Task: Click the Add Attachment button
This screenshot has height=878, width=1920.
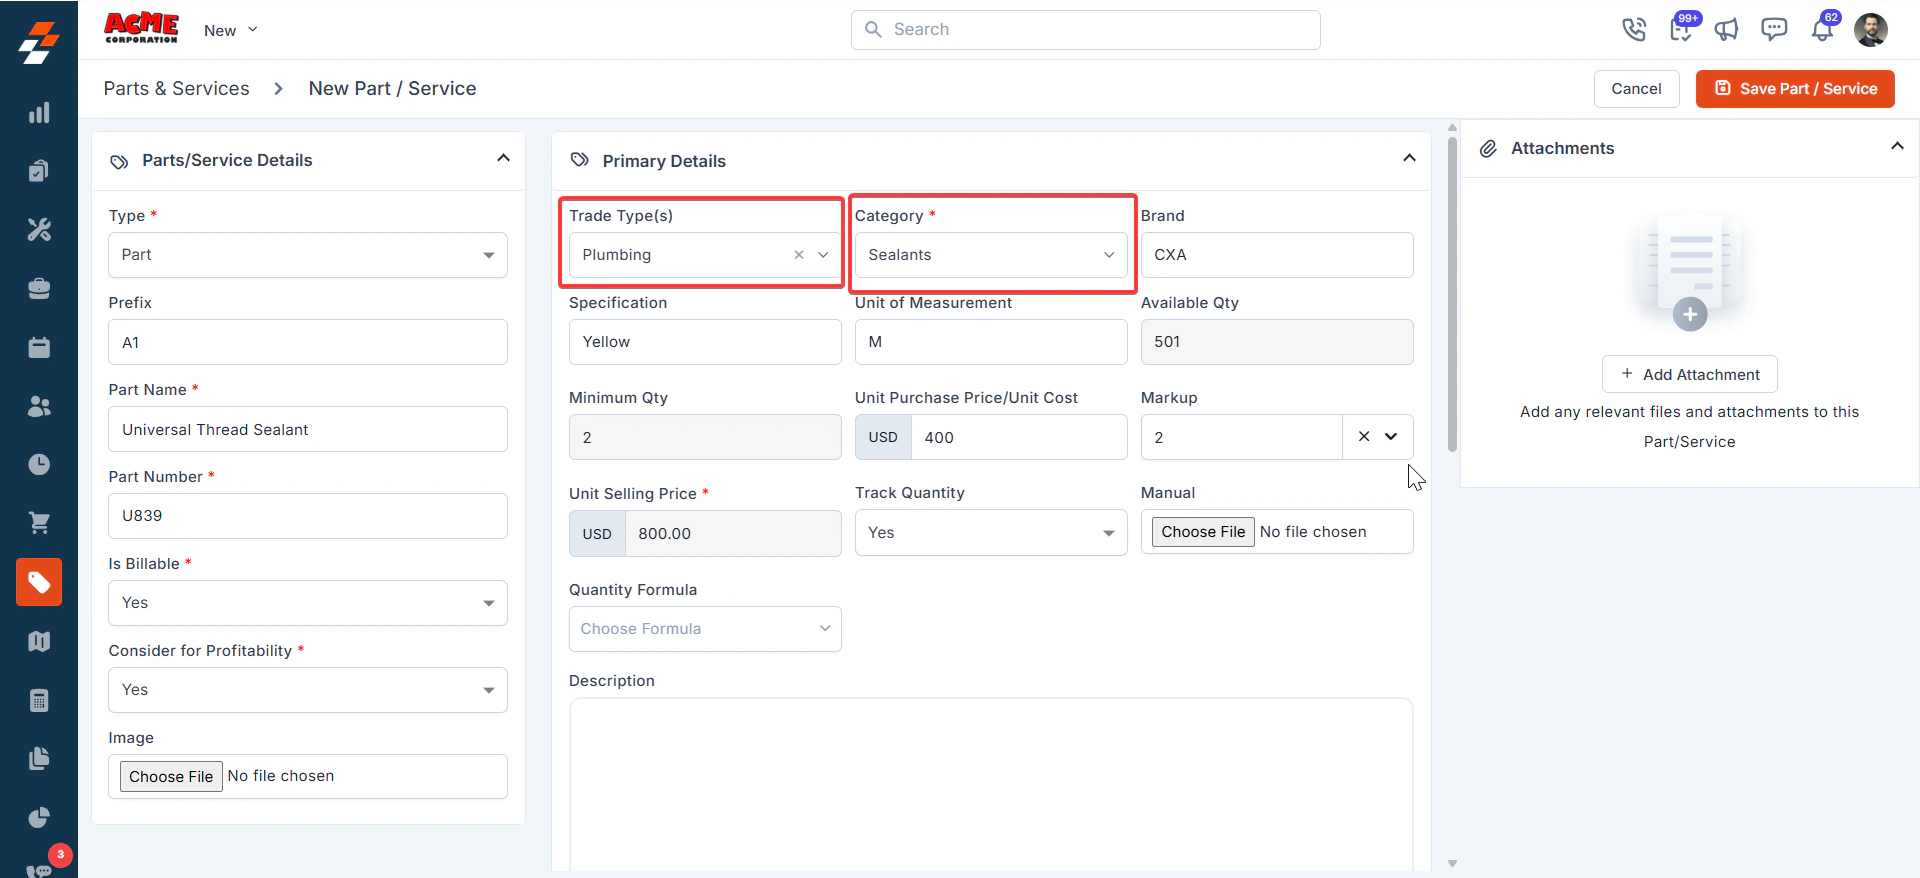Action: 1690,374
